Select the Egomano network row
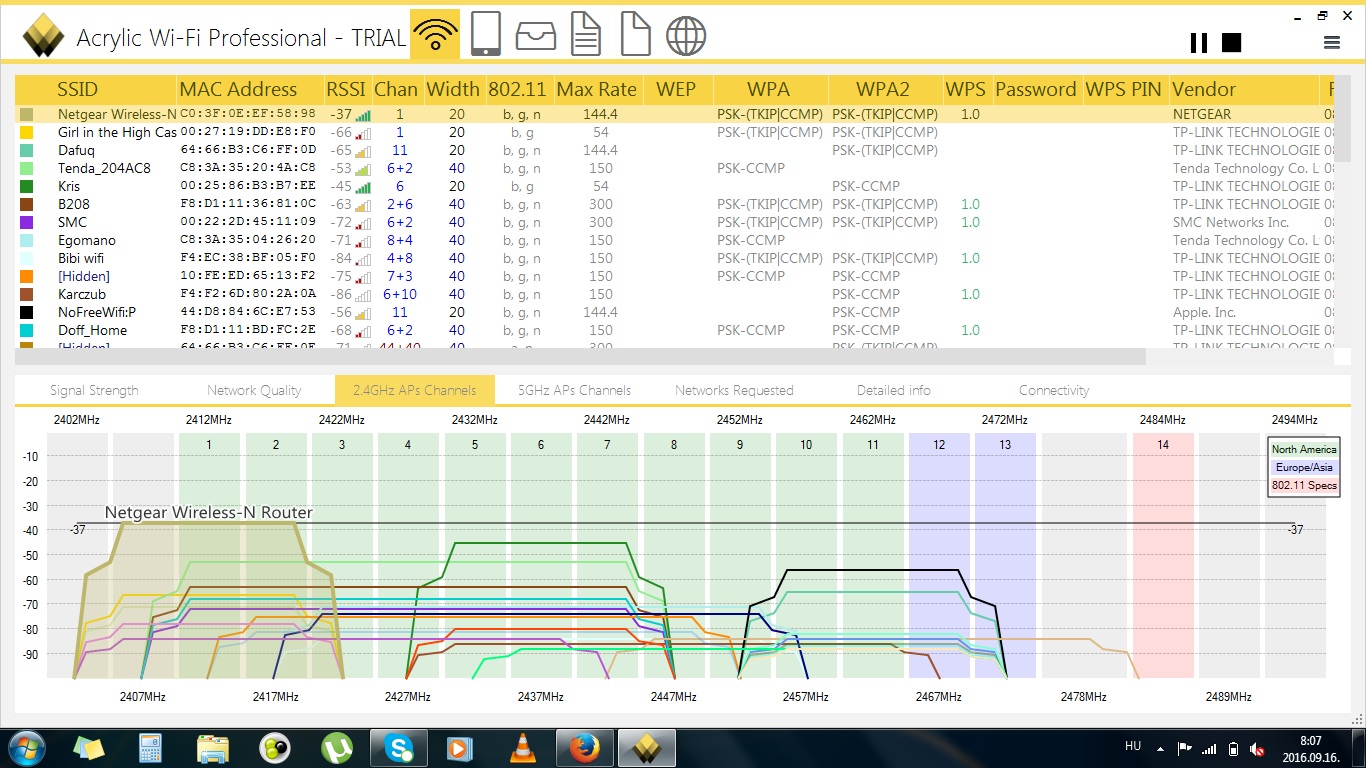1366x768 pixels. pos(675,240)
